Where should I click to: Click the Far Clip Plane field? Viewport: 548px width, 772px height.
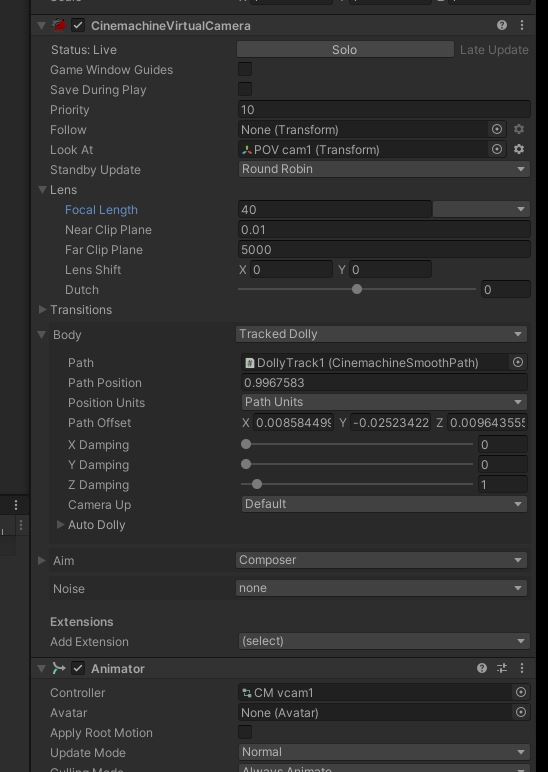click(x=384, y=250)
